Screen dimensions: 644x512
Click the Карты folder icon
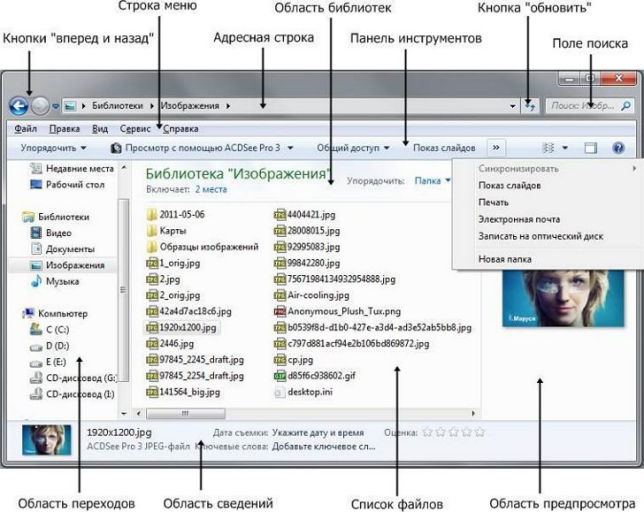(152, 231)
